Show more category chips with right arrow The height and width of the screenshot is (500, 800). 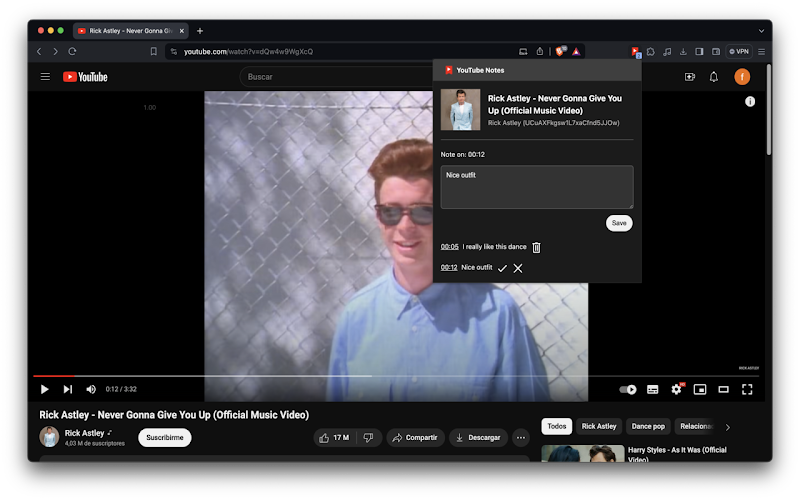pos(728,428)
